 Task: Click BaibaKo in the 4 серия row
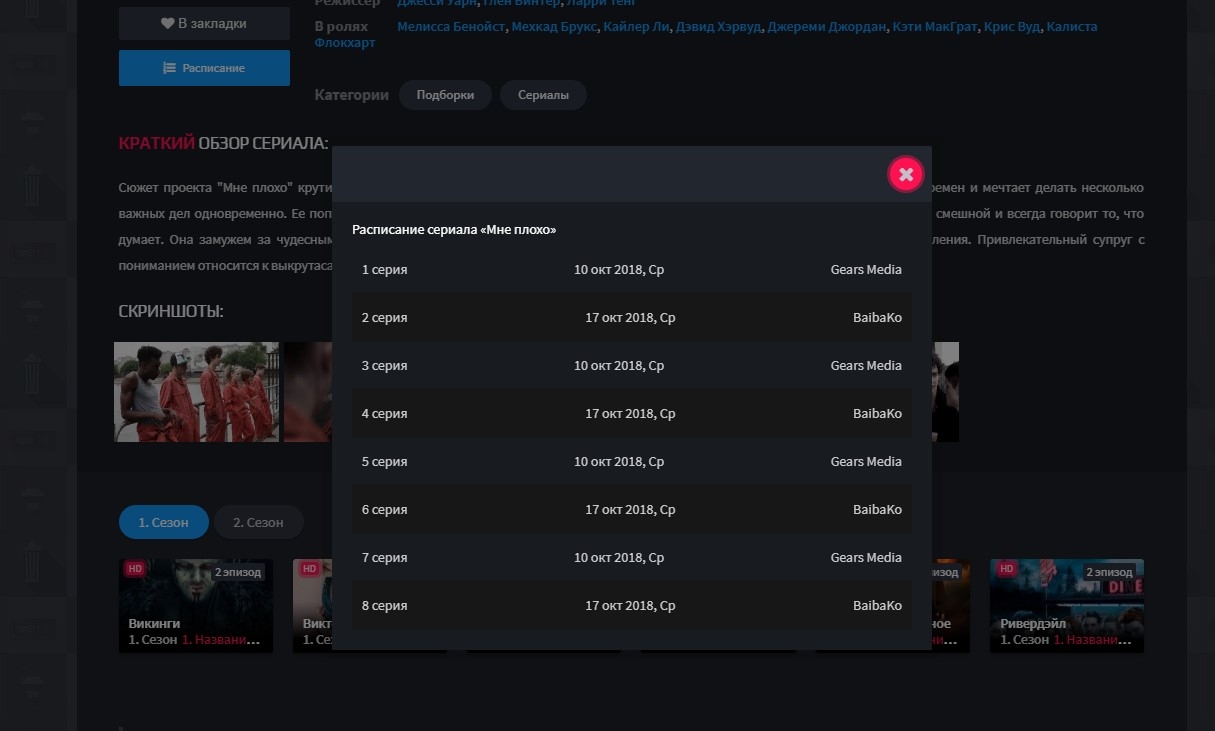877,414
